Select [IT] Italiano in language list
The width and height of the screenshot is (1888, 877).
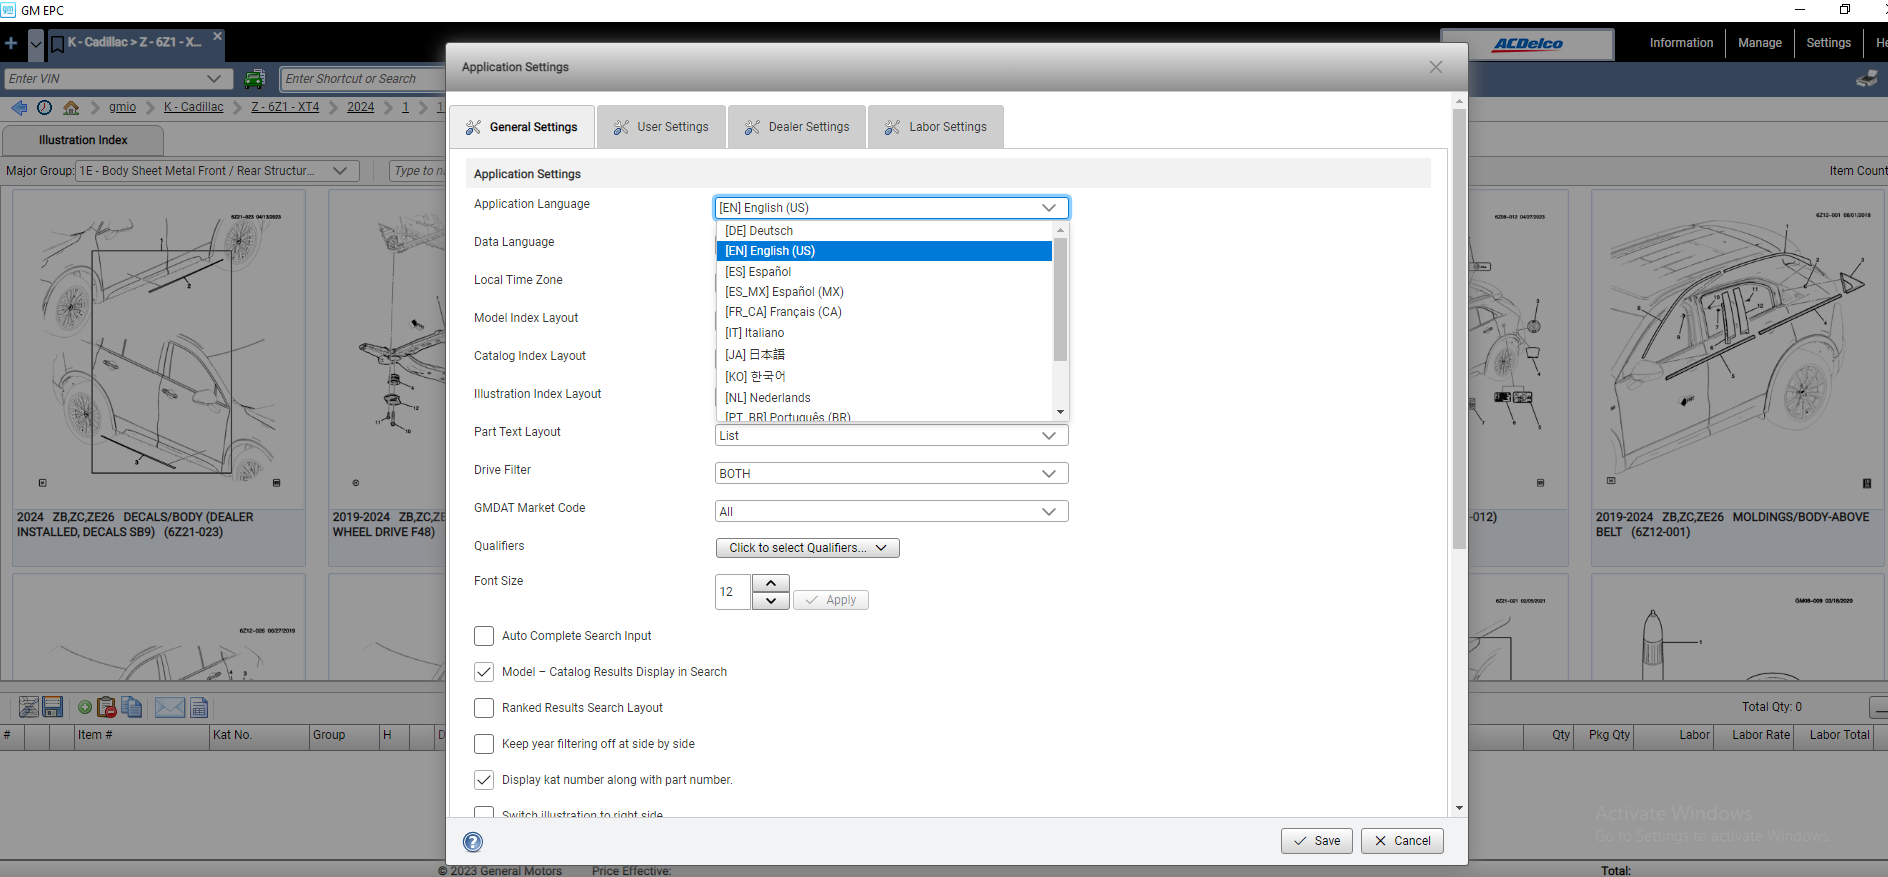coord(884,333)
